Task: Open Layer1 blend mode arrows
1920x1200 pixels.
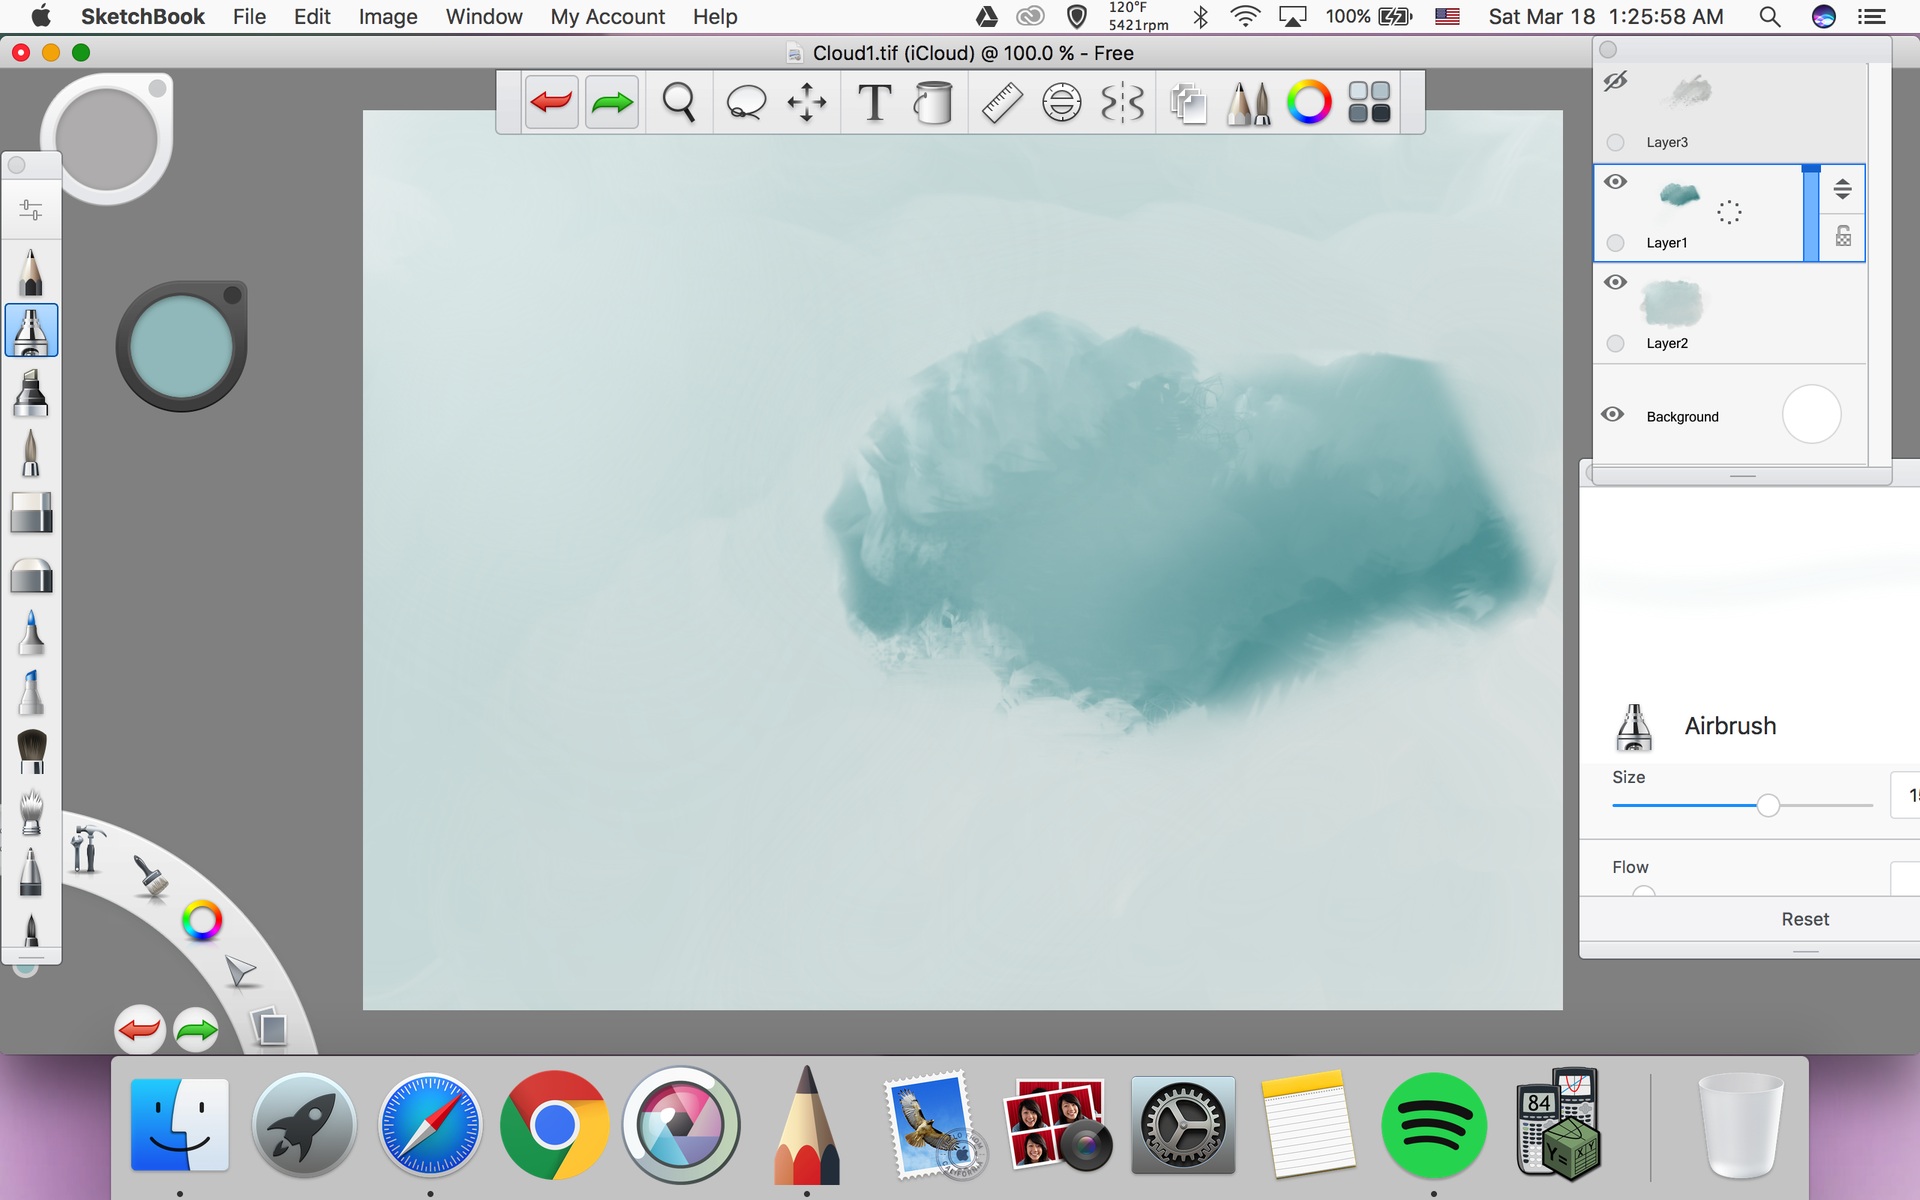Action: click(x=1842, y=189)
